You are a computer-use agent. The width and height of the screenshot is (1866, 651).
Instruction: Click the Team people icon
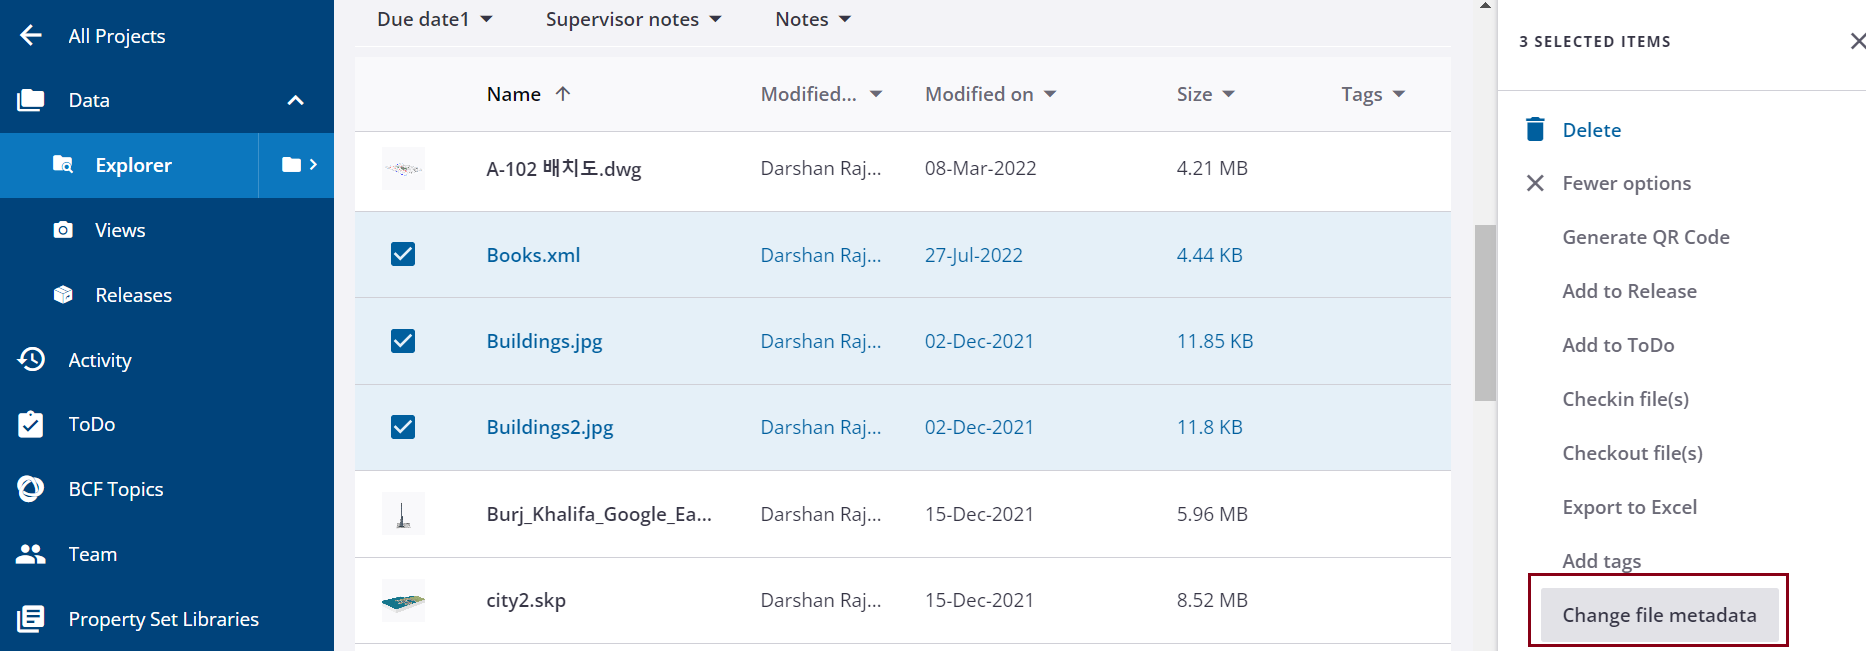pyautogui.click(x=31, y=554)
